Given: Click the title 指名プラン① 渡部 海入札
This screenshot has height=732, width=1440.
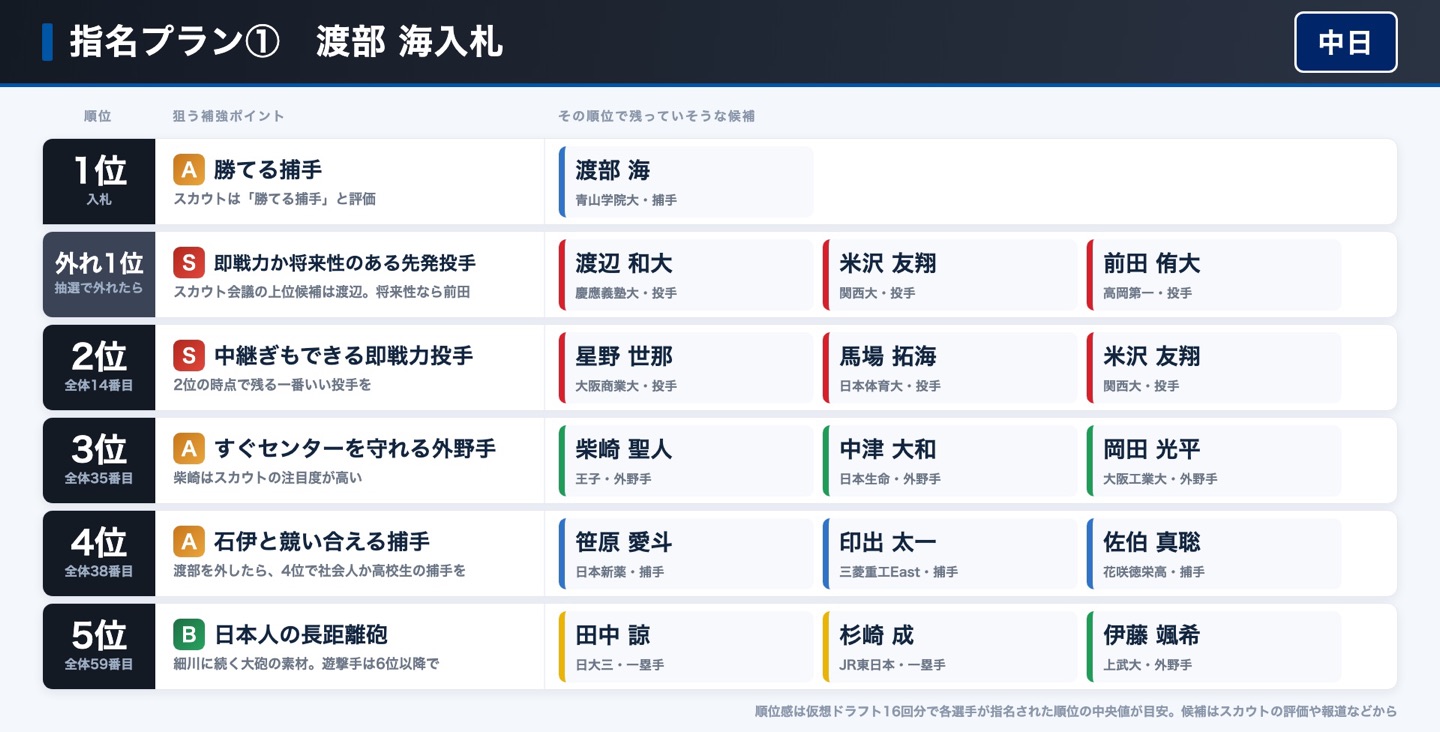Looking at the screenshot, I should tap(286, 43).
